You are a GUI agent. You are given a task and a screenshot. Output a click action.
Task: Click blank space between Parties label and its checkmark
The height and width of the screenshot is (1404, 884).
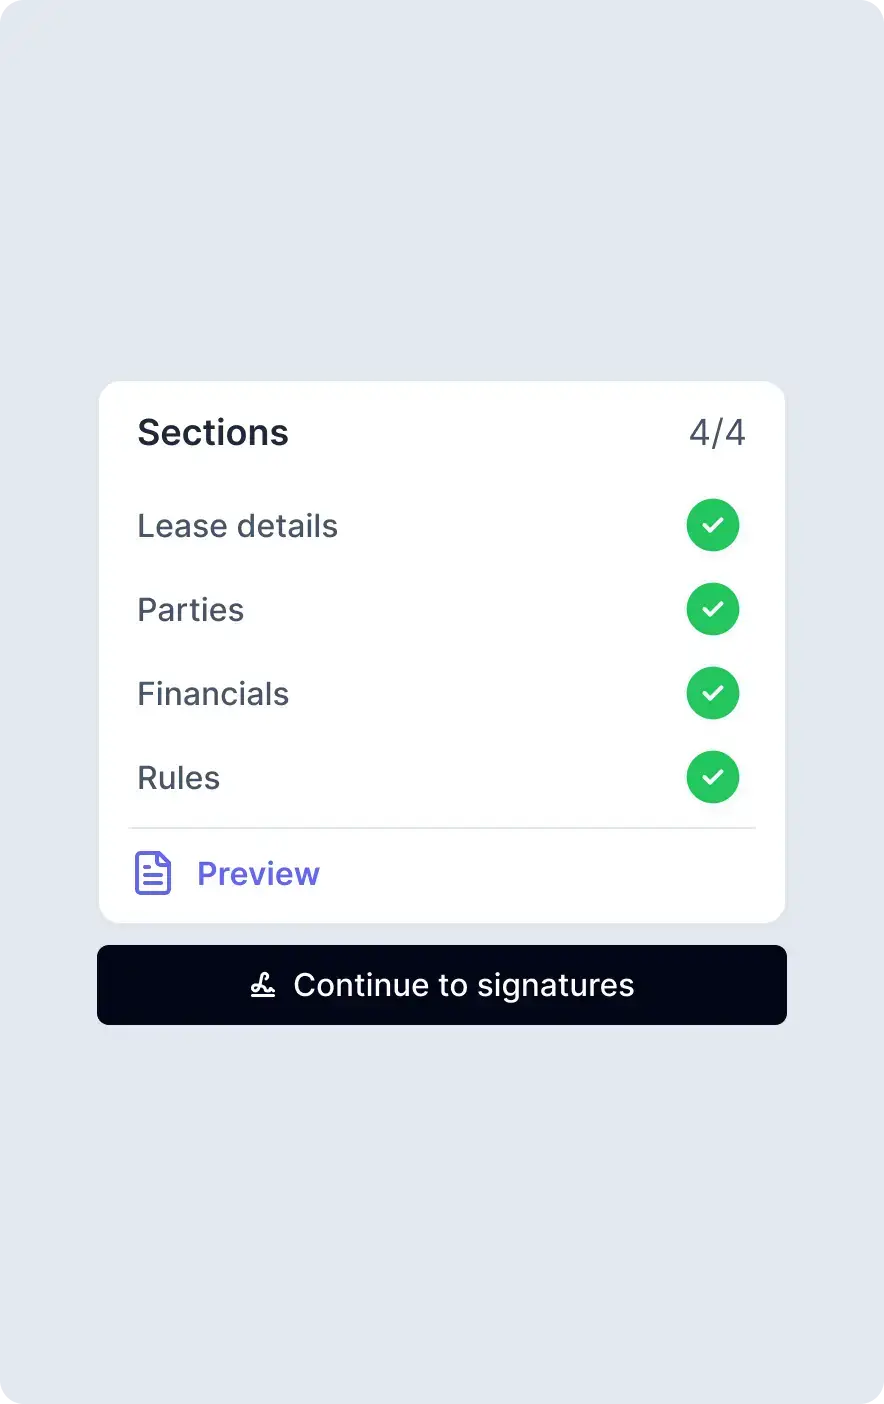click(x=460, y=610)
